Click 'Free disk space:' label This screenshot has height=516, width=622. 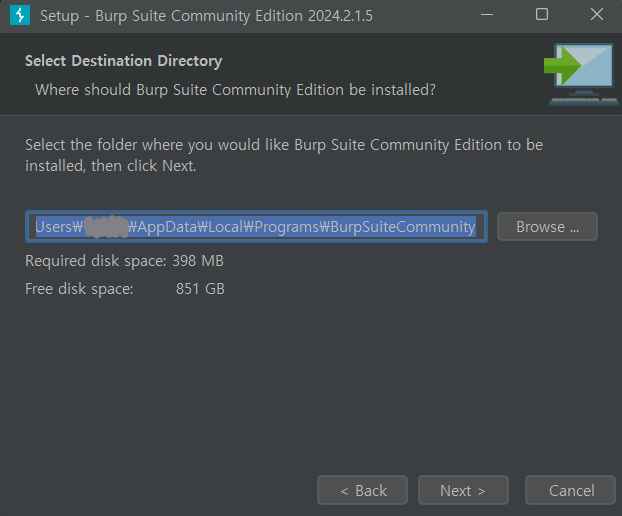click(79, 289)
